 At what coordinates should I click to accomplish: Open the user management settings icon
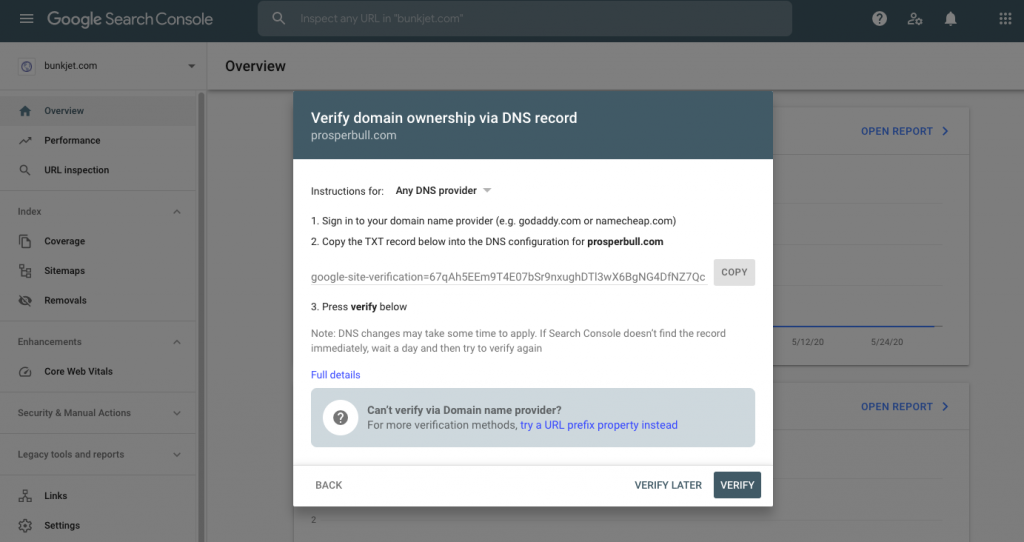[x=914, y=19]
